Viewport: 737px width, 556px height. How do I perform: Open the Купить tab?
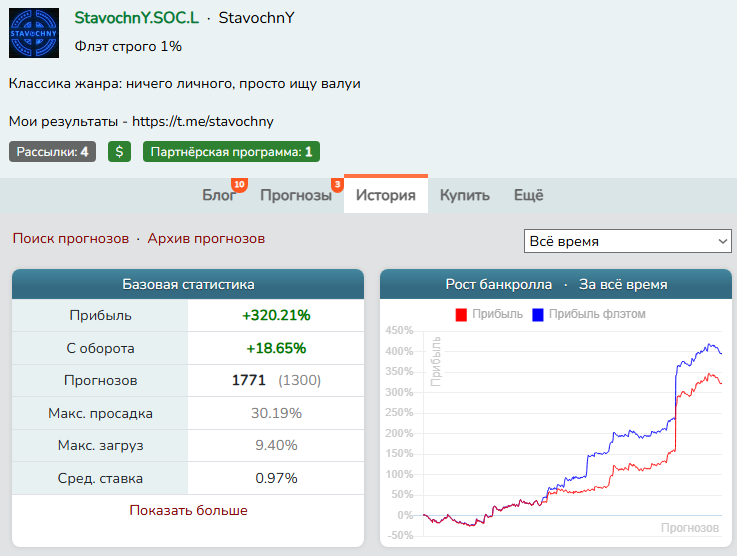(465, 195)
